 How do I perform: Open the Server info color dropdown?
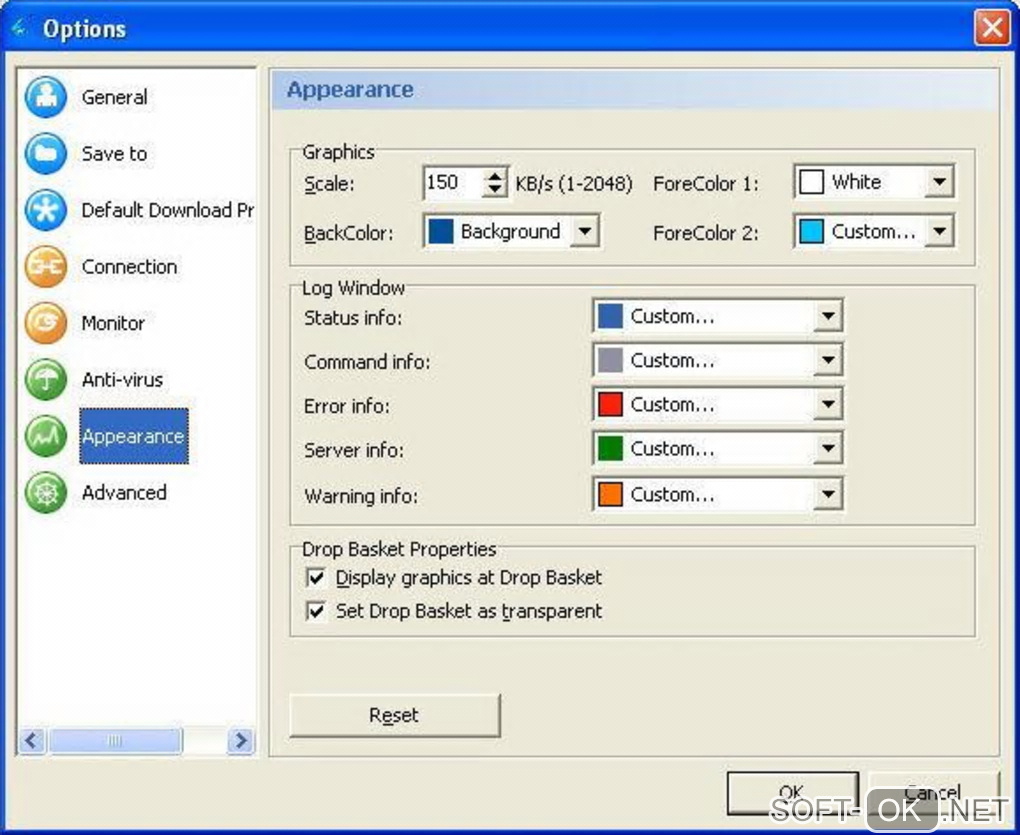point(827,448)
